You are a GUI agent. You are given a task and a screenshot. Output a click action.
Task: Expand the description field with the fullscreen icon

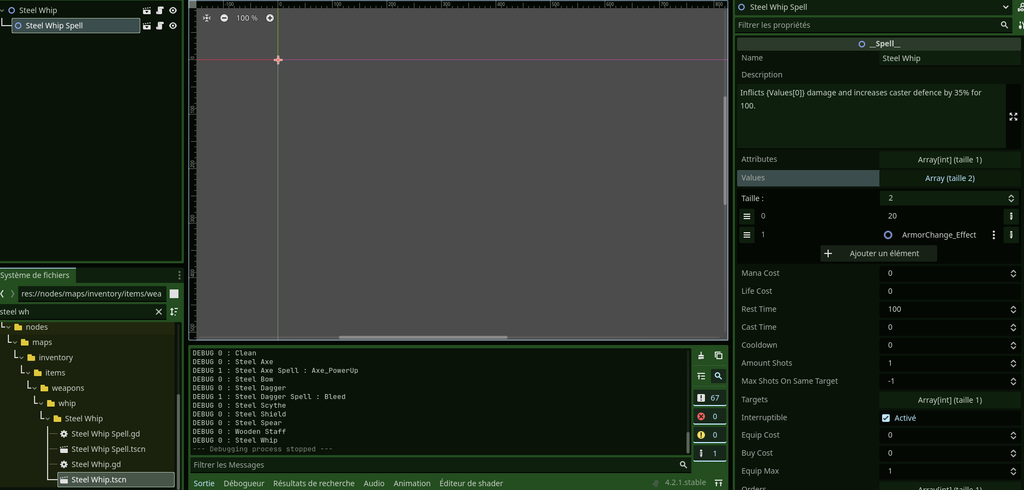tap(1013, 117)
